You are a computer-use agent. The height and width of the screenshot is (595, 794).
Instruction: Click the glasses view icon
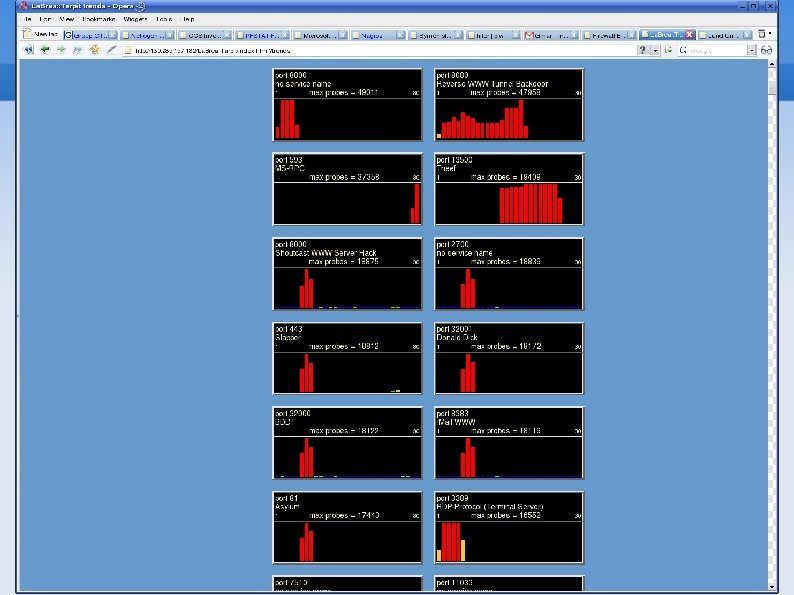coord(766,50)
